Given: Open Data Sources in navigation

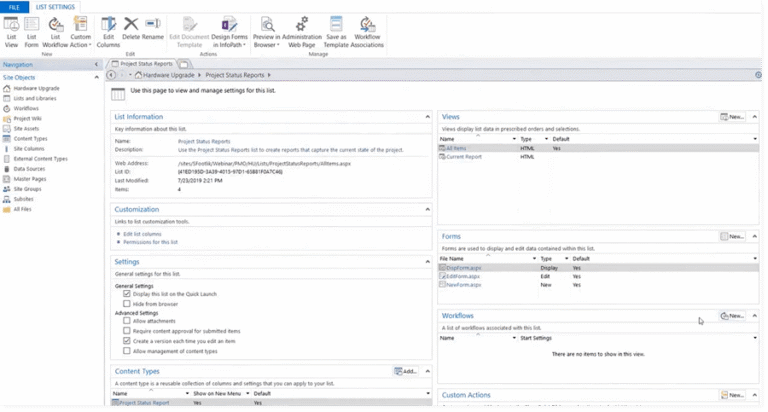Looking at the screenshot, I should click(29, 169).
